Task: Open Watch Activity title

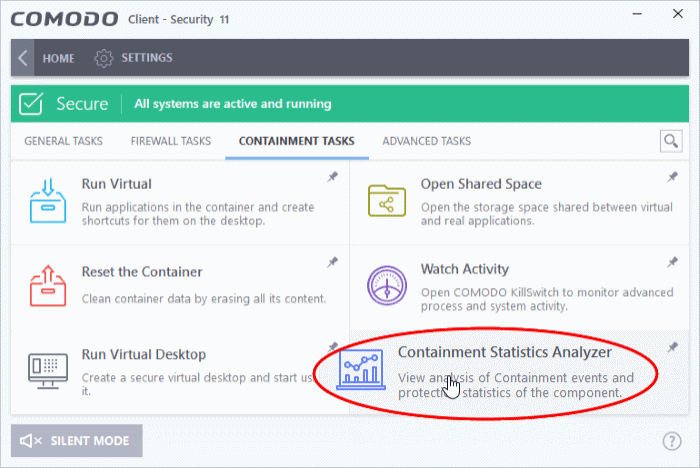Action: click(465, 269)
